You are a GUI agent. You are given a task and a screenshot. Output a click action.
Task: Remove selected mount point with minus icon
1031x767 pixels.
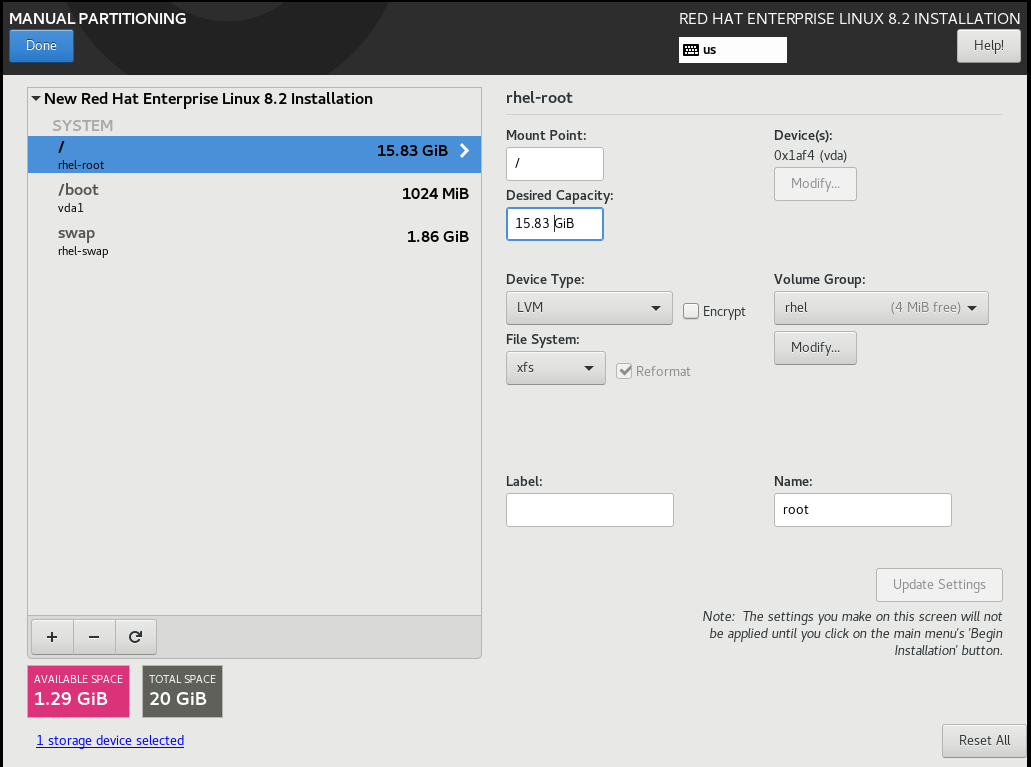click(94, 637)
